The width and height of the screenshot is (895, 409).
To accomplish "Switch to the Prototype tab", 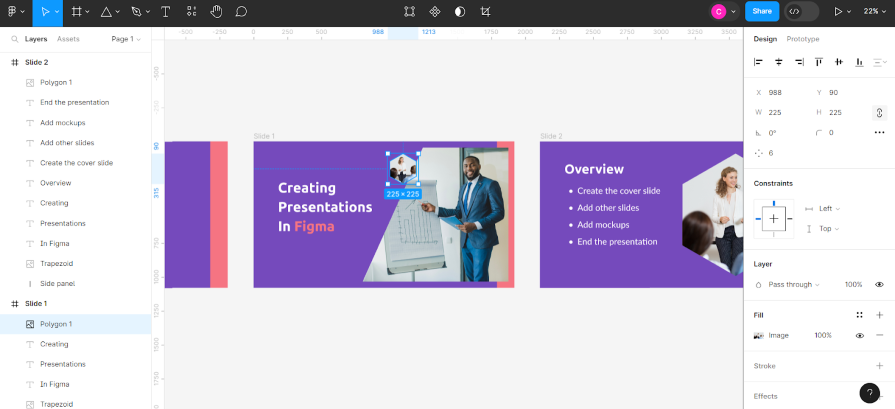I will point(802,39).
